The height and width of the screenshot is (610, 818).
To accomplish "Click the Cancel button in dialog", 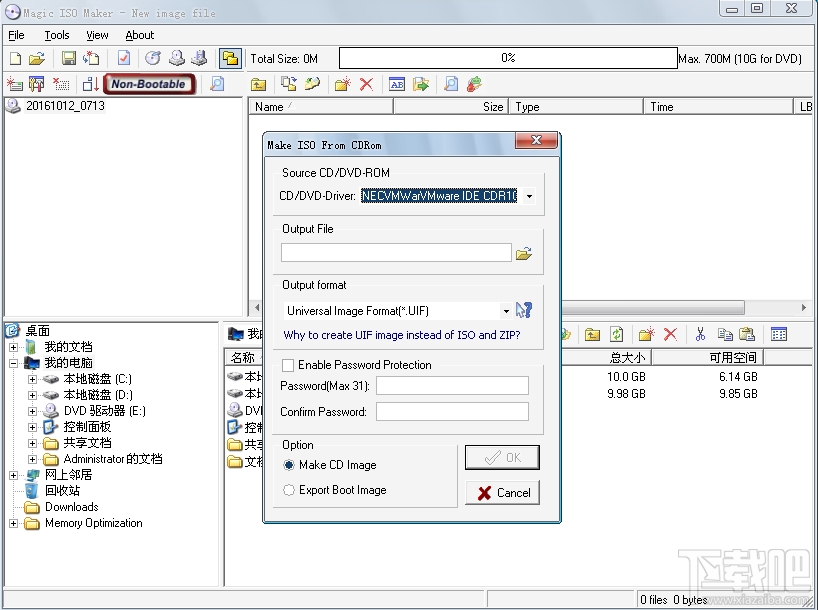I will (x=502, y=493).
